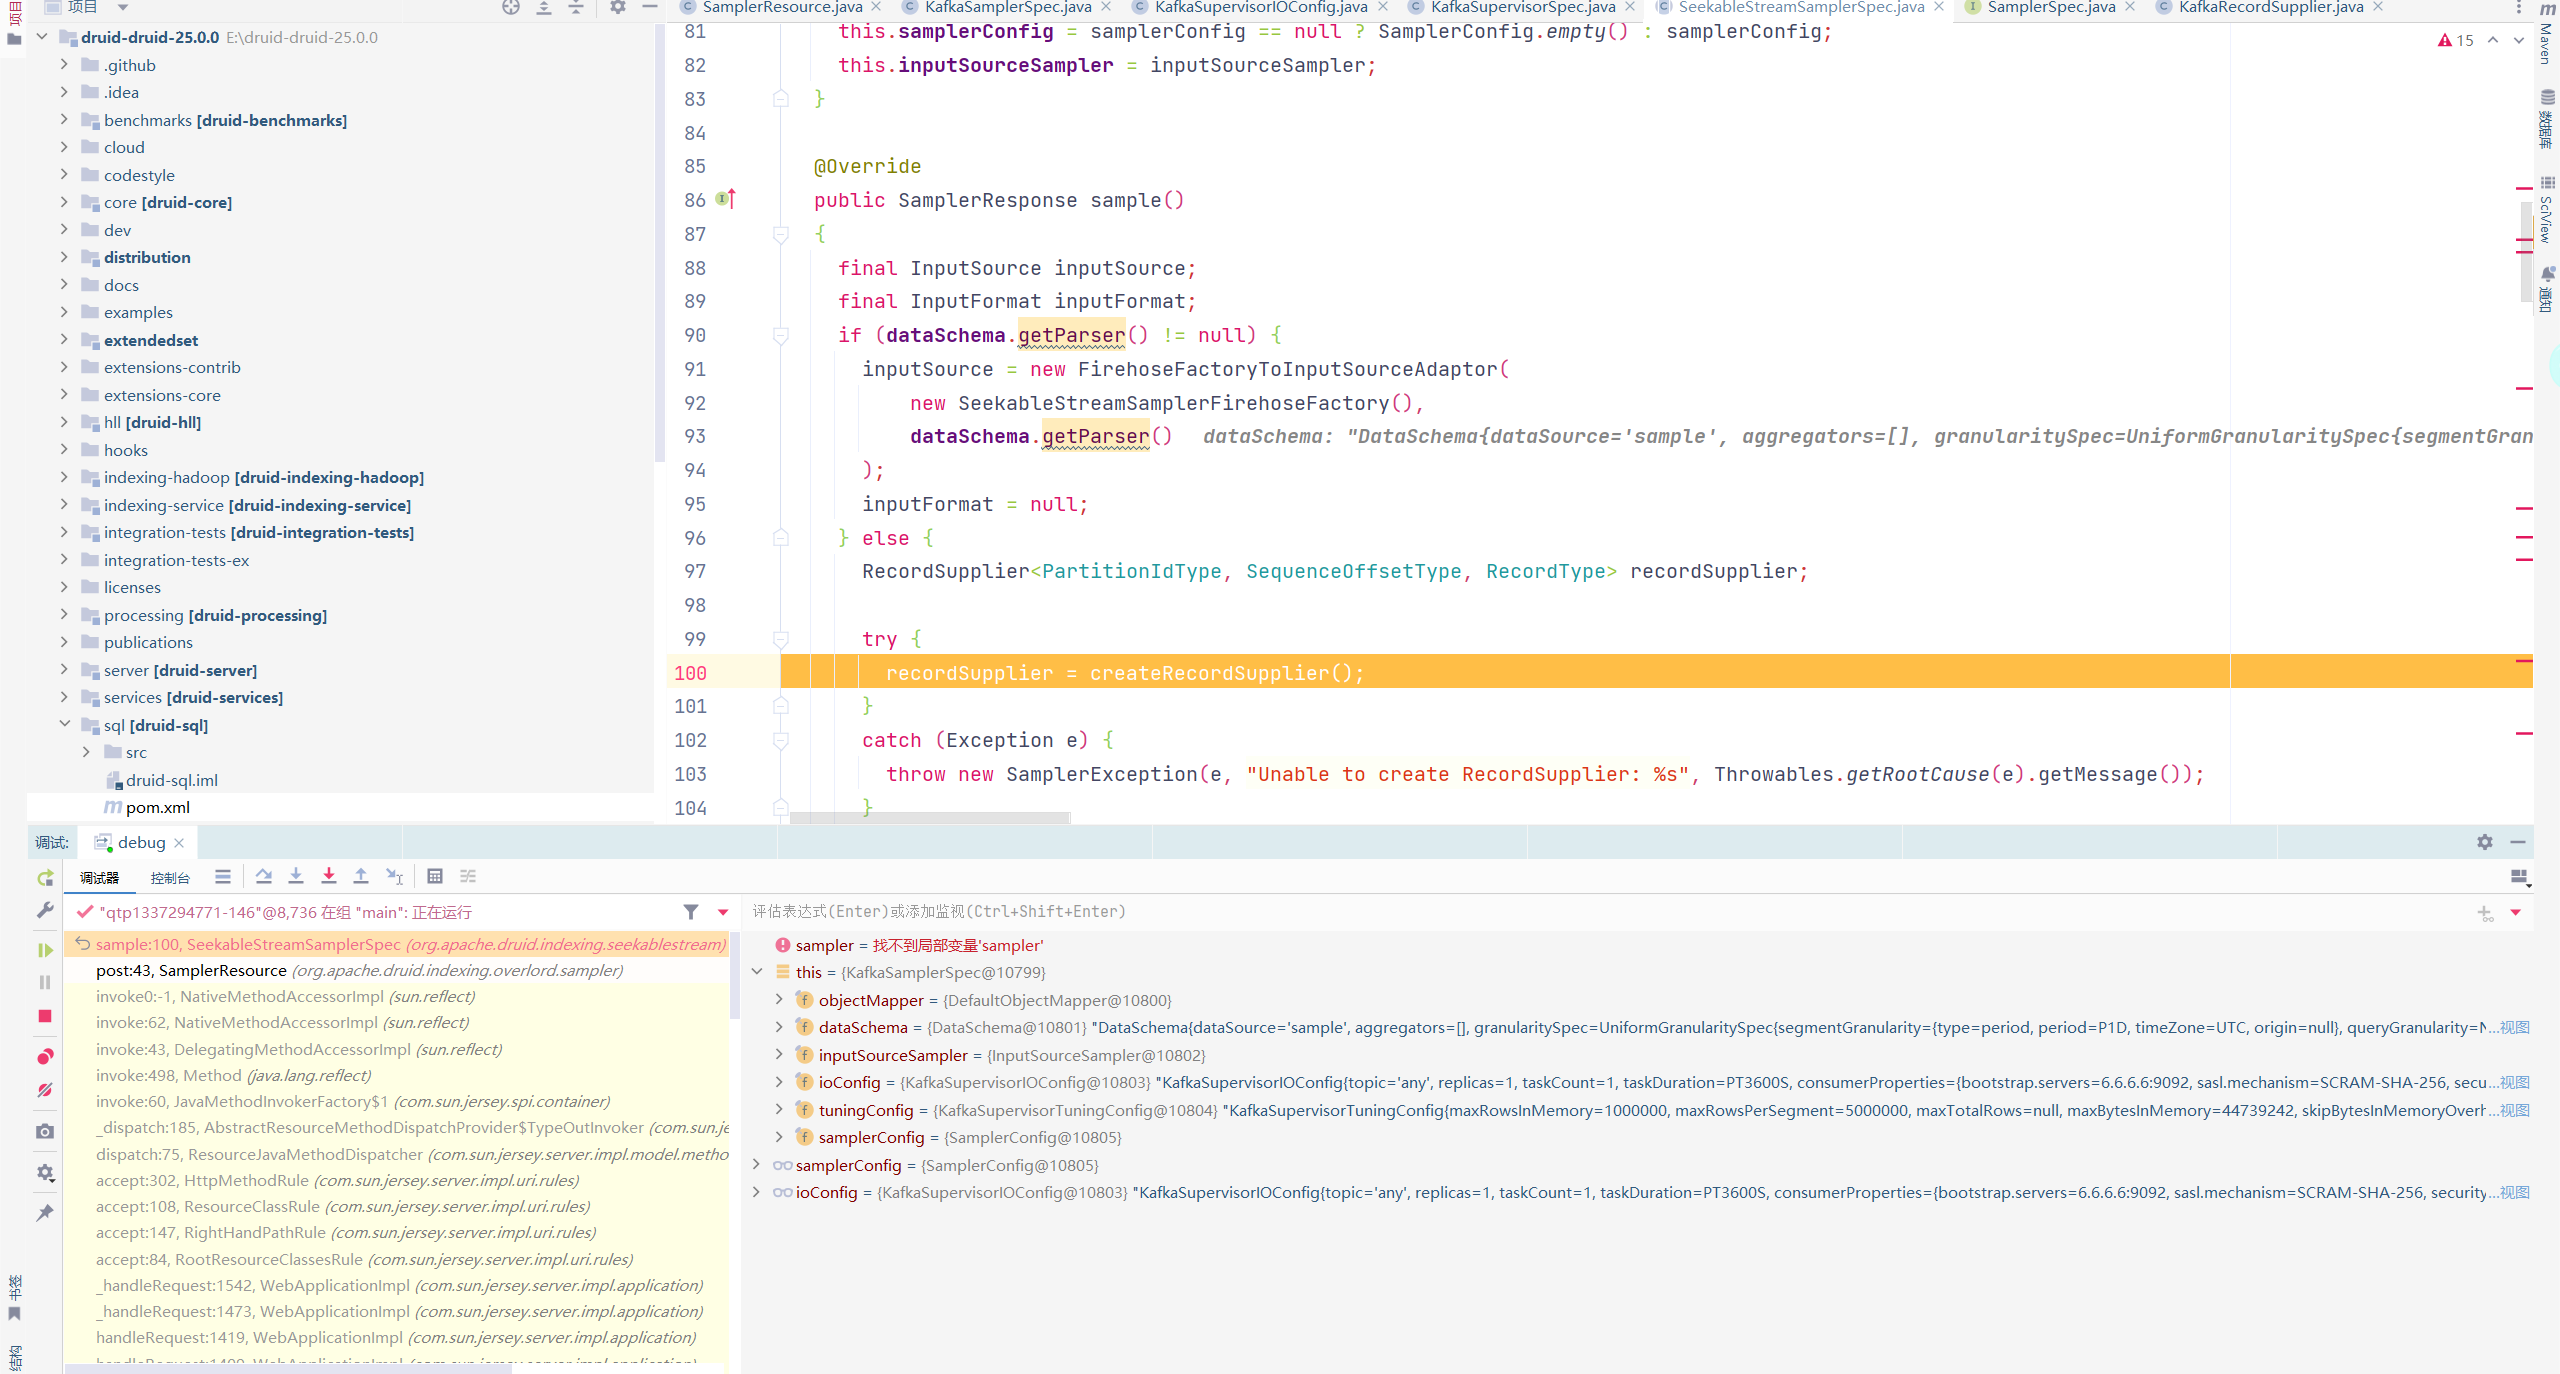Stop the debug session

pos(45,1016)
